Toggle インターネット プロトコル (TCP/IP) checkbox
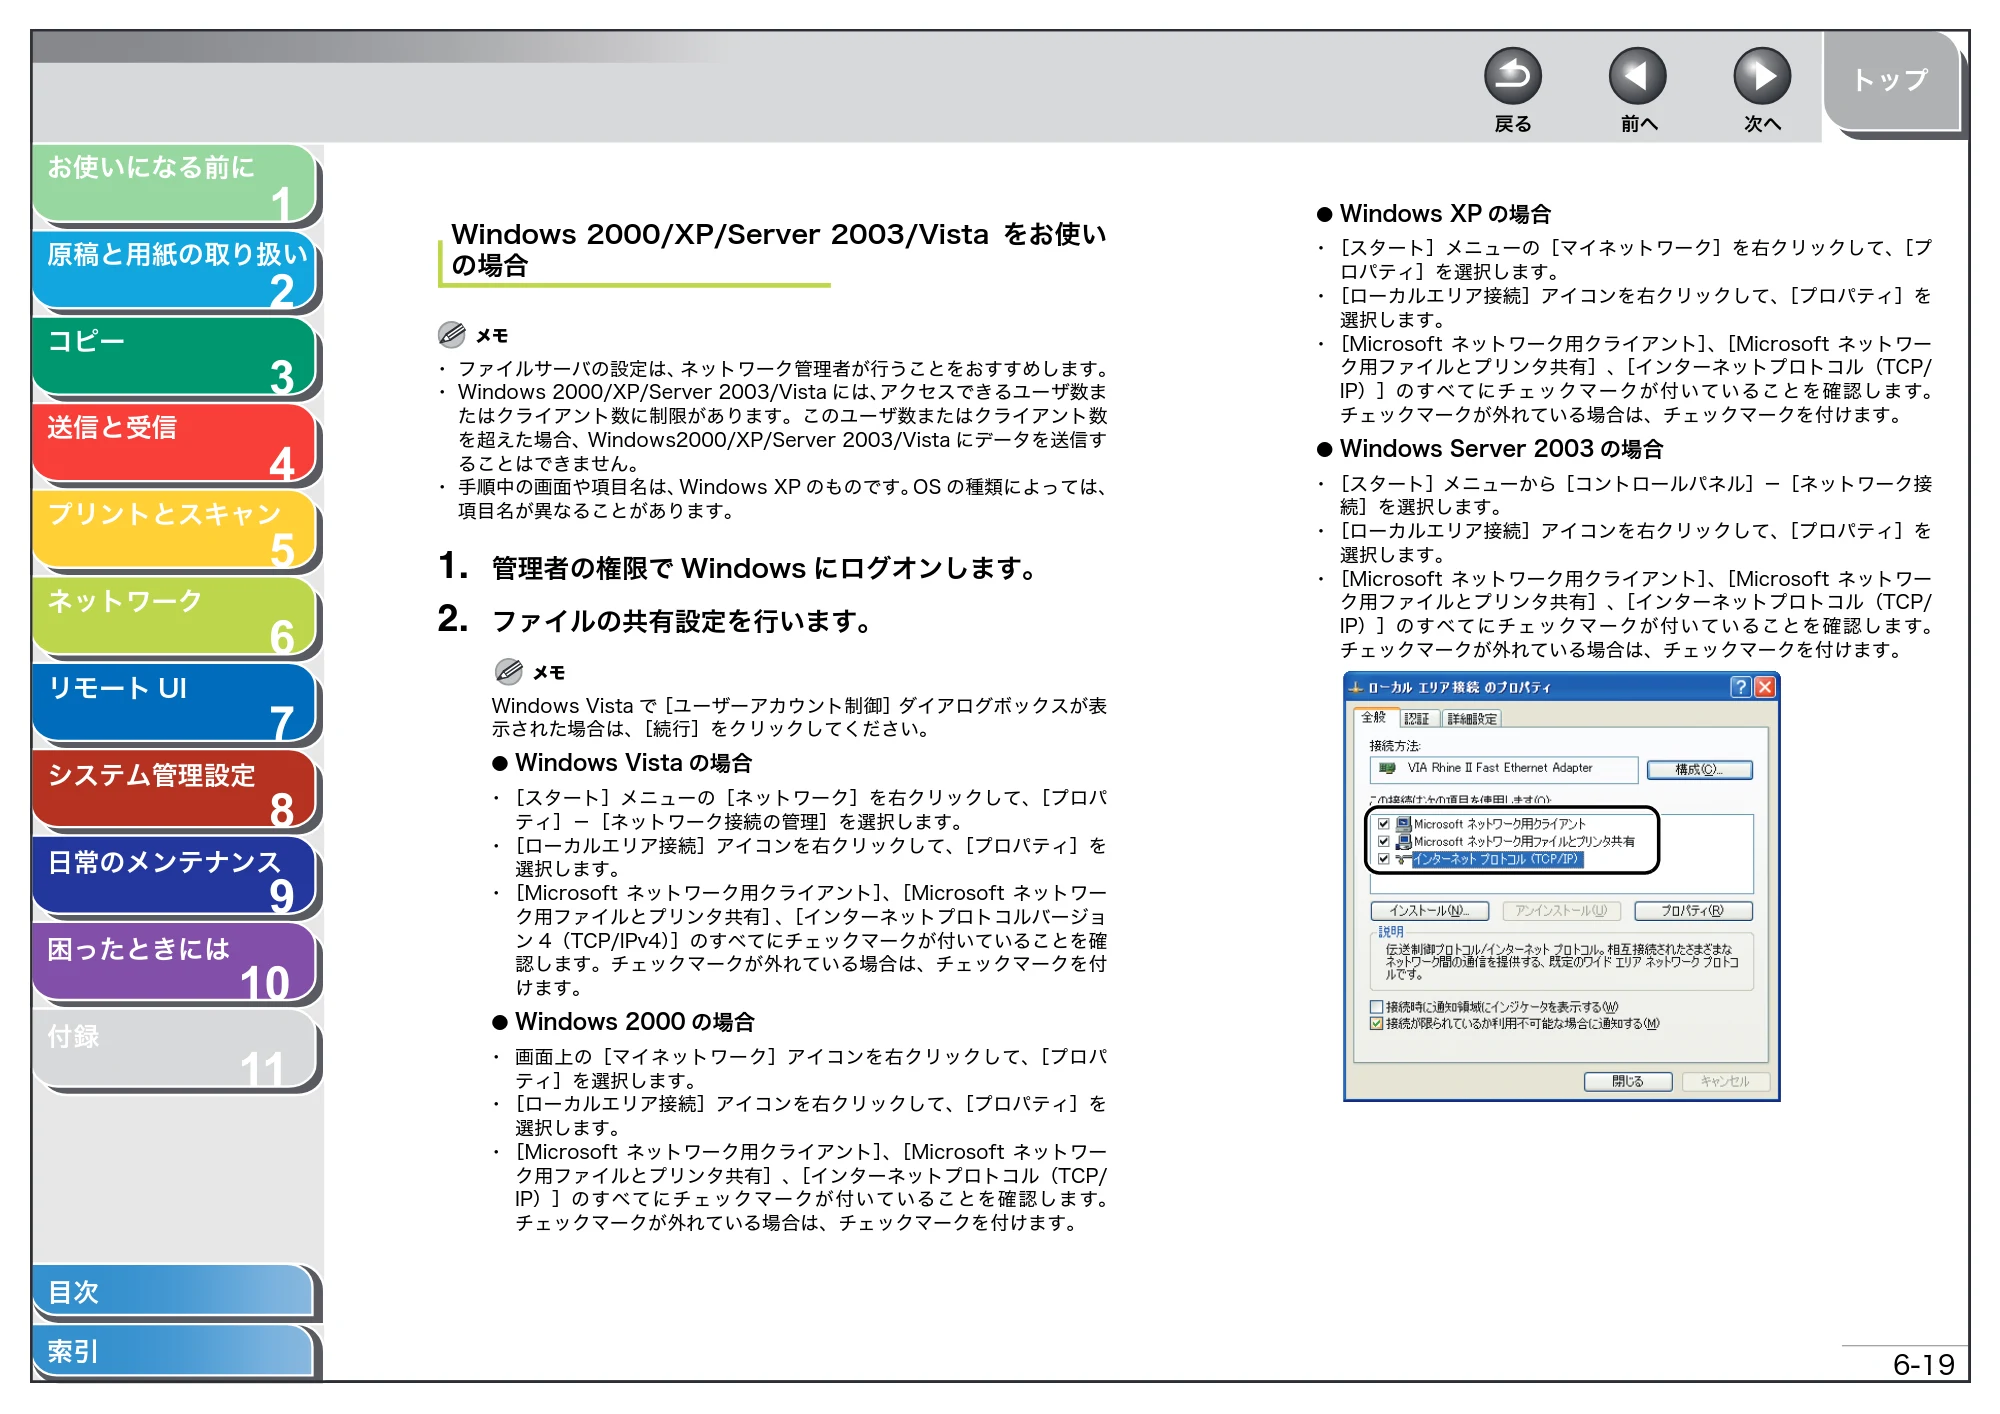Screen dimensions: 2000x1414 point(1384,858)
